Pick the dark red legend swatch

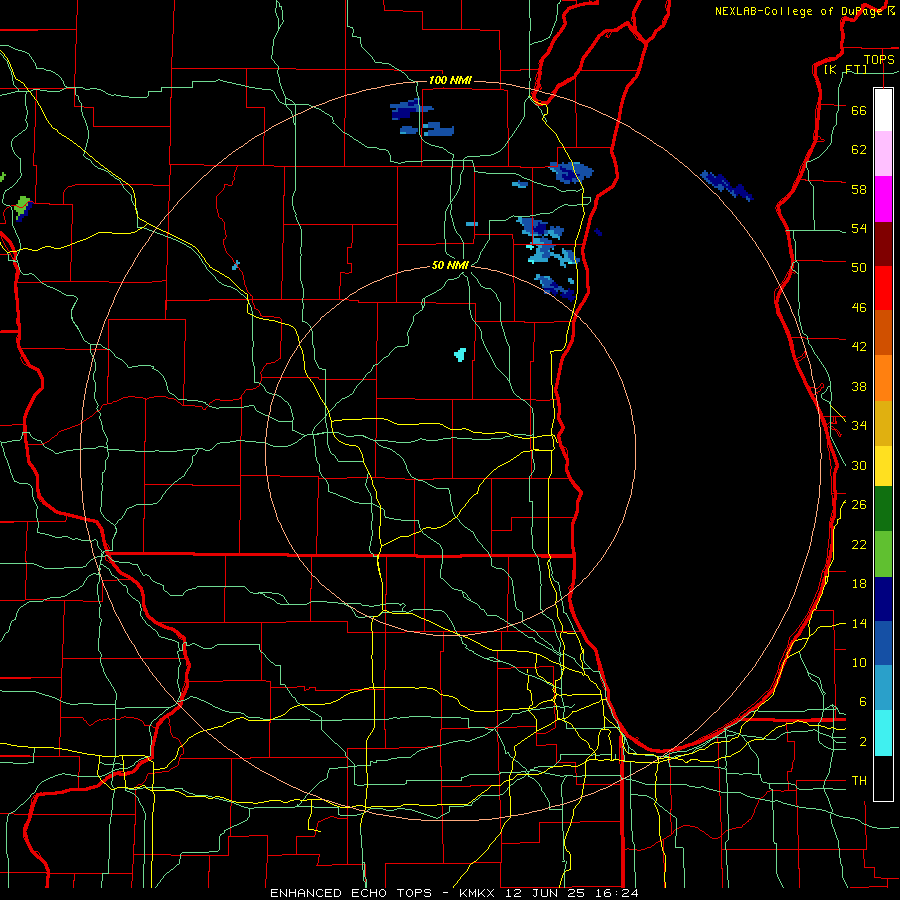tap(883, 244)
